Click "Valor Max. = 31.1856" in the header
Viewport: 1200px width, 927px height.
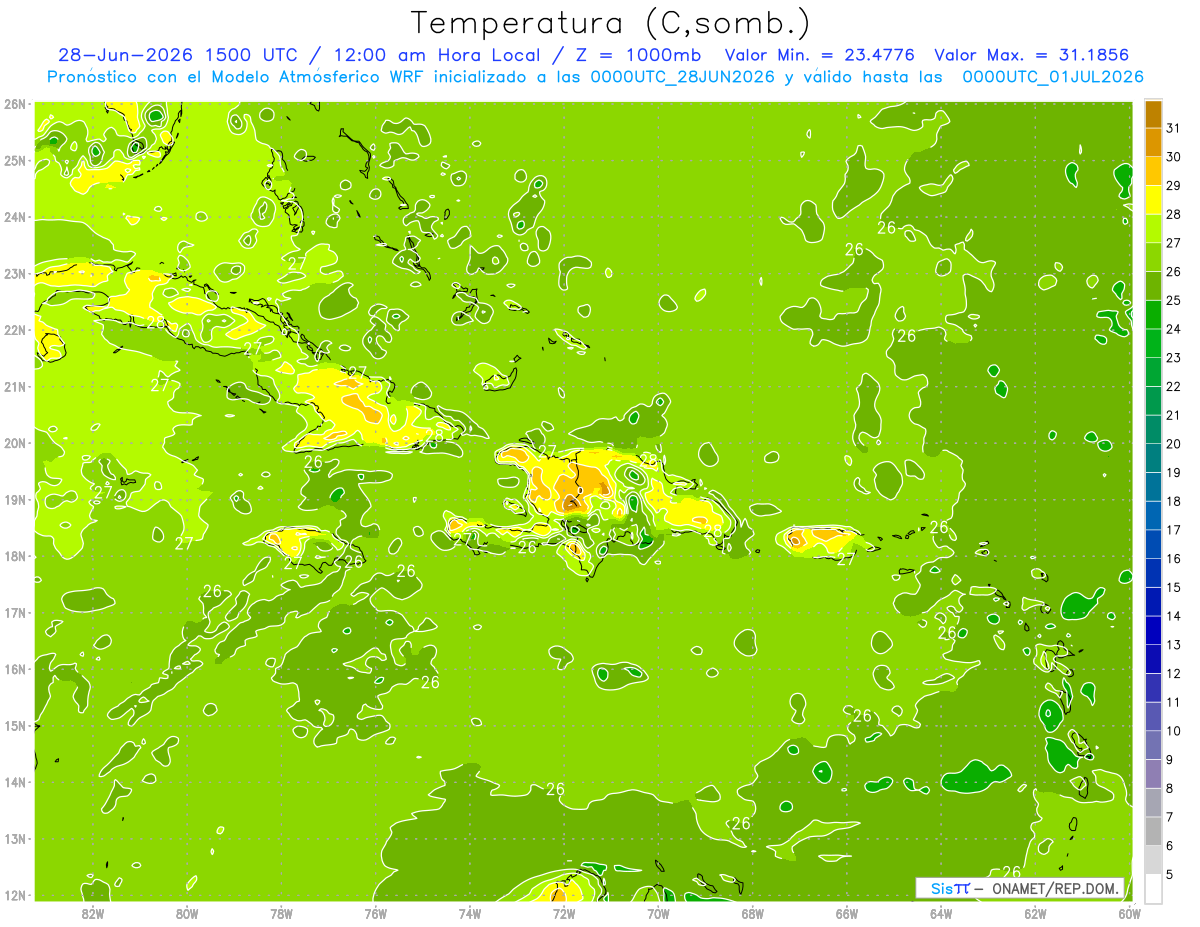tap(1031, 55)
